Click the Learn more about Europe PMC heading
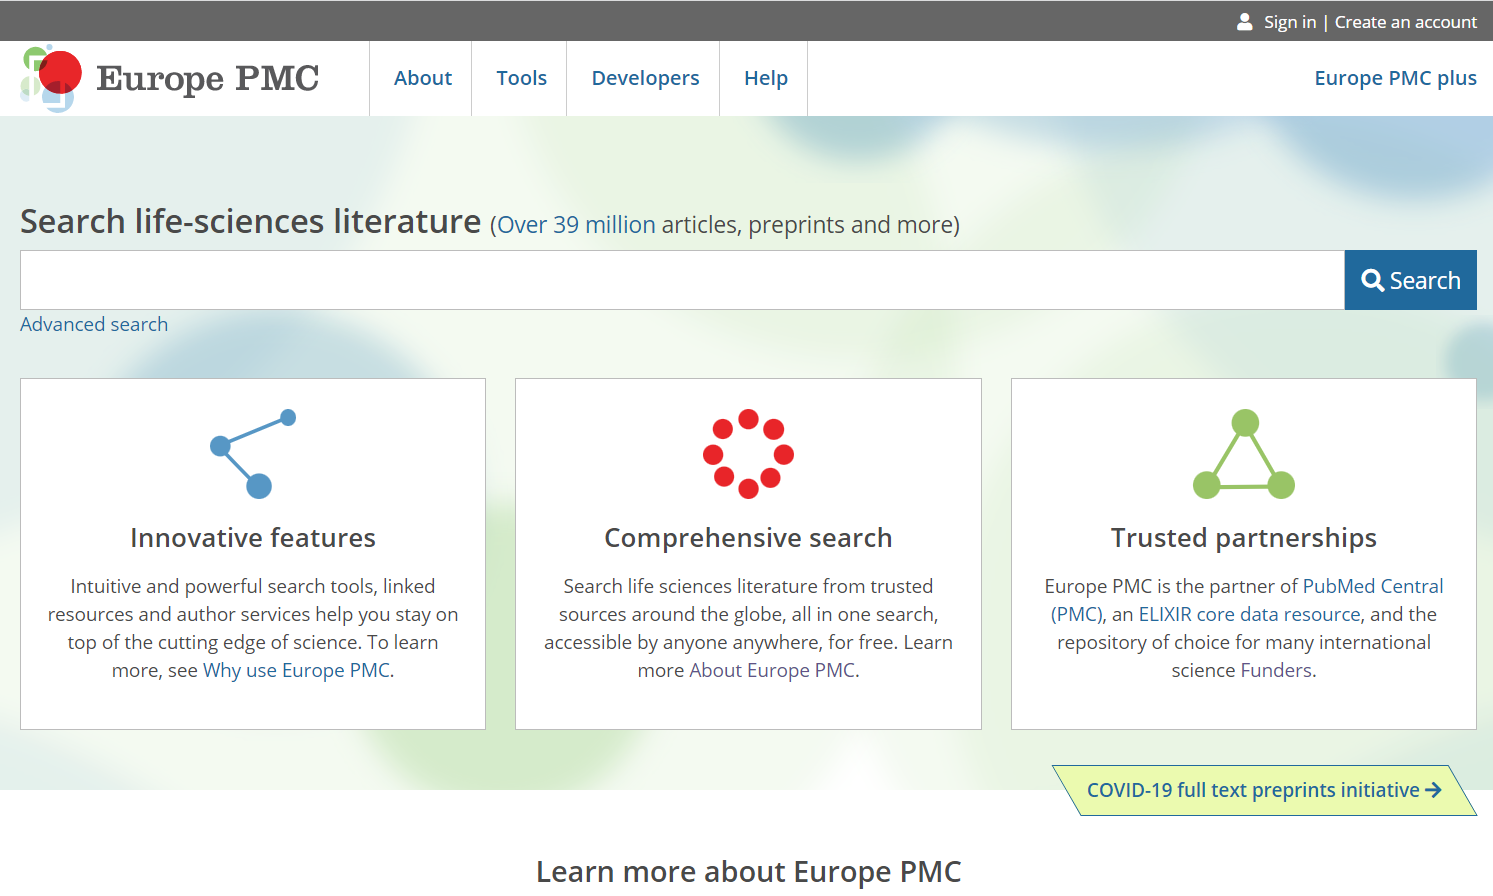Image resolution: width=1493 pixels, height=896 pixels. pyautogui.click(x=748, y=871)
